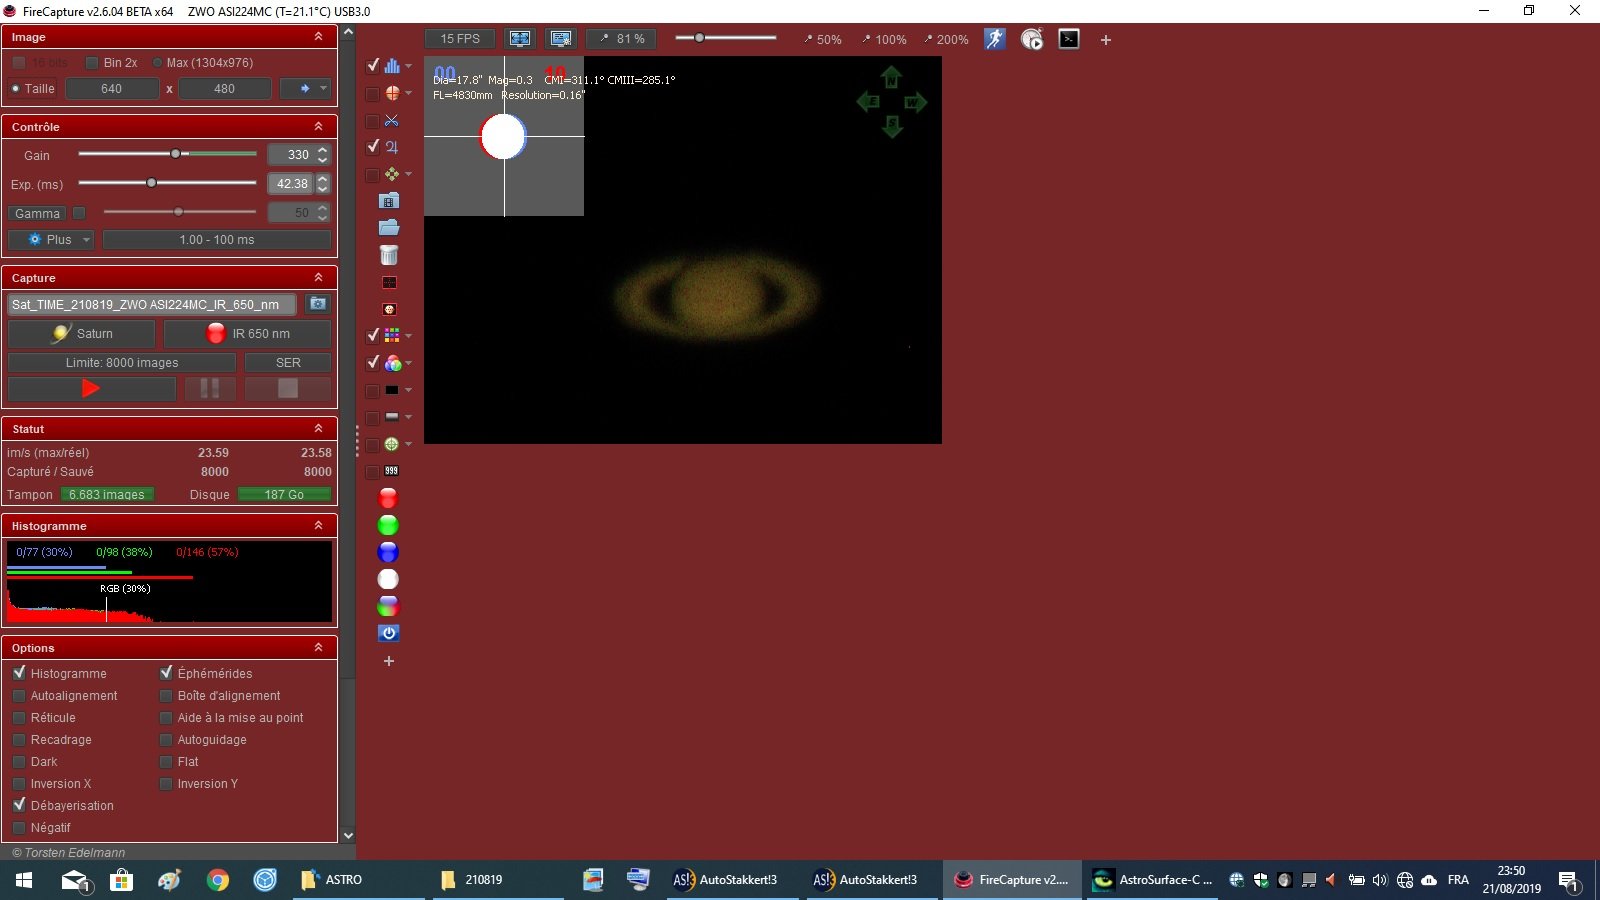Image resolution: width=1600 pixels, height=900 pixels.
Task: Open the histogram tool icon in toolbar
Action: 392,66
